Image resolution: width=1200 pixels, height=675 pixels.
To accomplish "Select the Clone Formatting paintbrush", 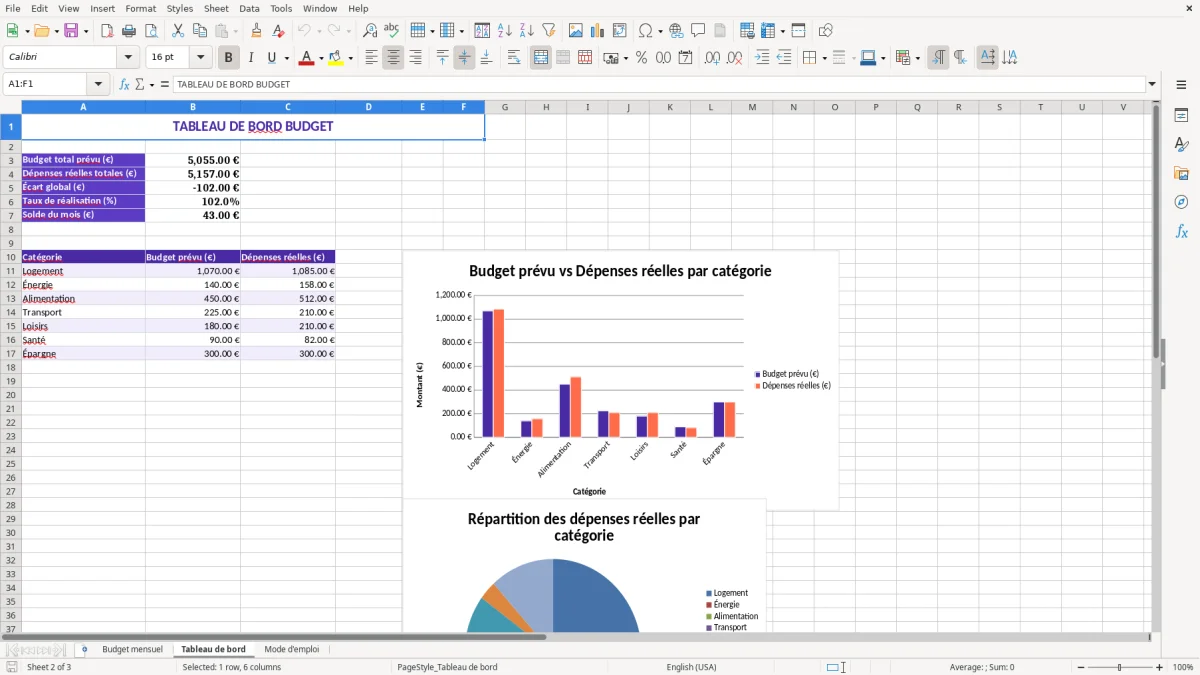I will tap(256, 31).
